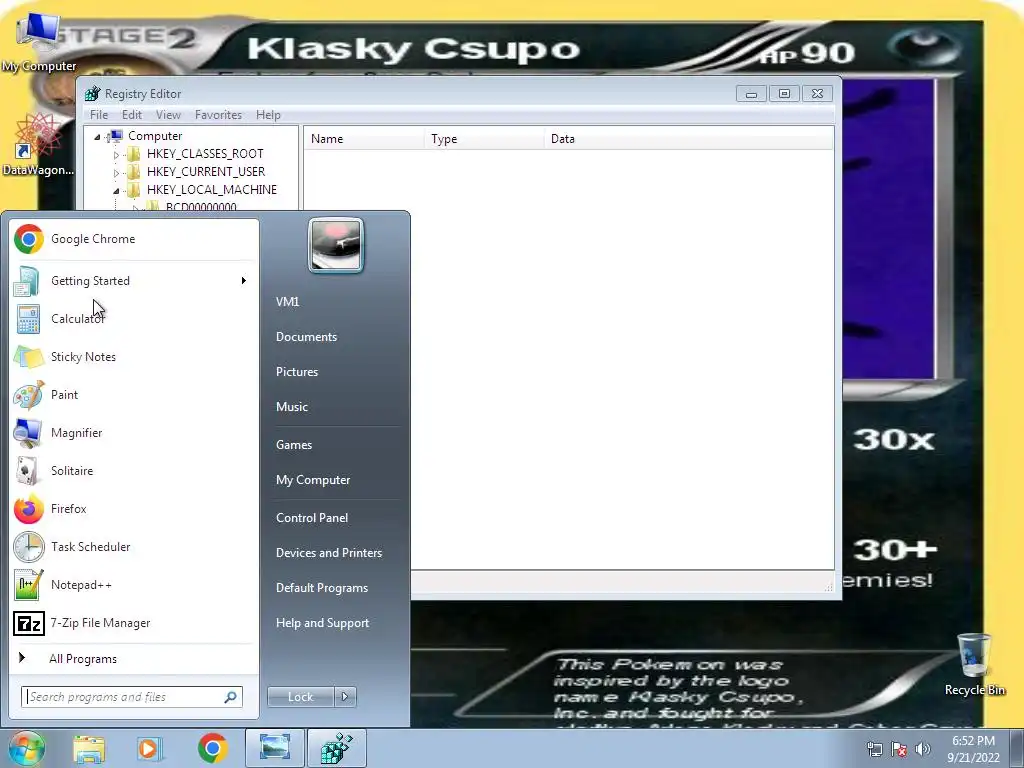Viewport: 1024px width, 768px height.
Task: Launch Firefox from the Start menu
Action: tap(134, 509)
